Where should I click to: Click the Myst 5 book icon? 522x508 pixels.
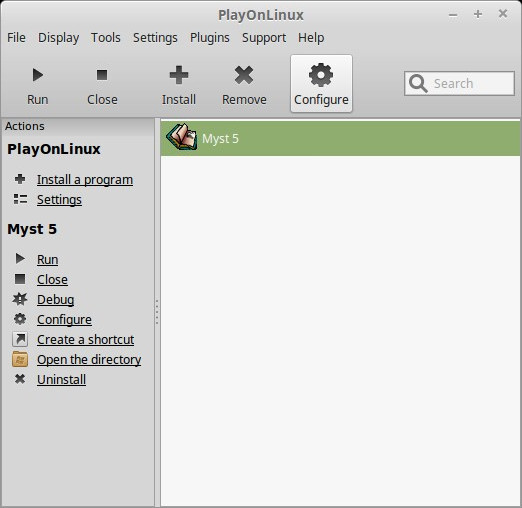(182, 137)
